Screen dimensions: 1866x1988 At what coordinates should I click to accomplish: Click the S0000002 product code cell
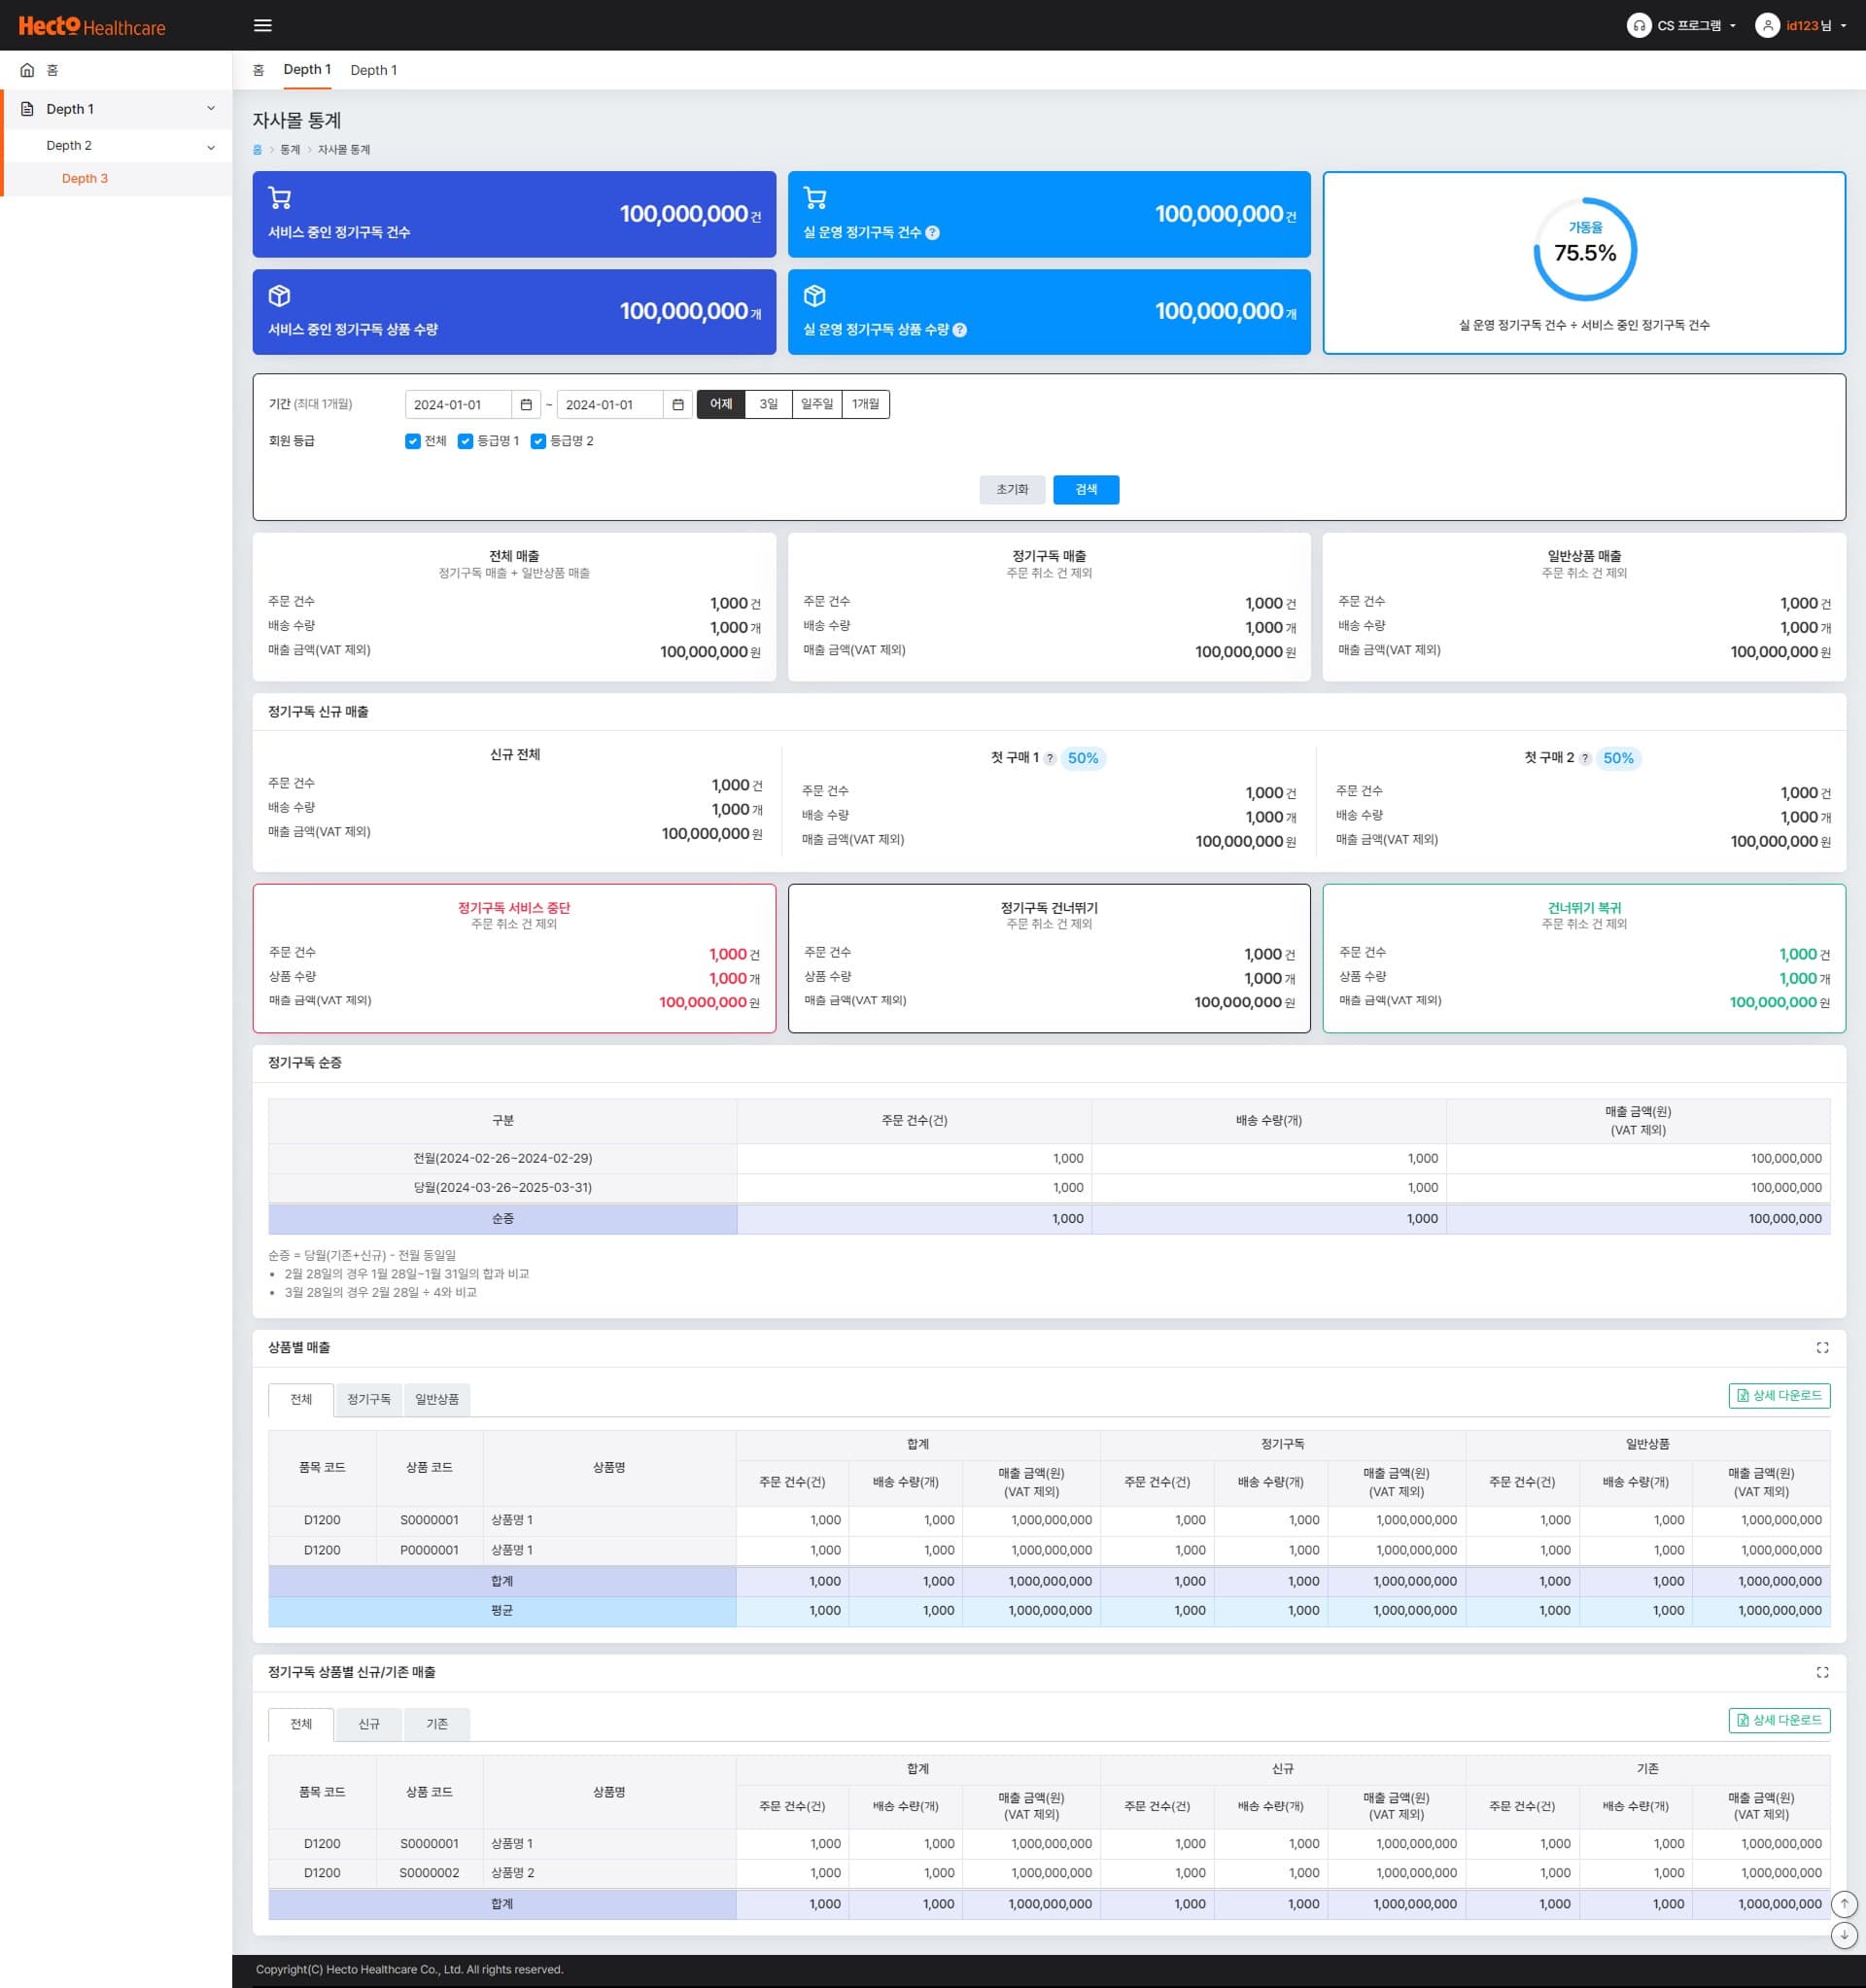pos(429,1873)
